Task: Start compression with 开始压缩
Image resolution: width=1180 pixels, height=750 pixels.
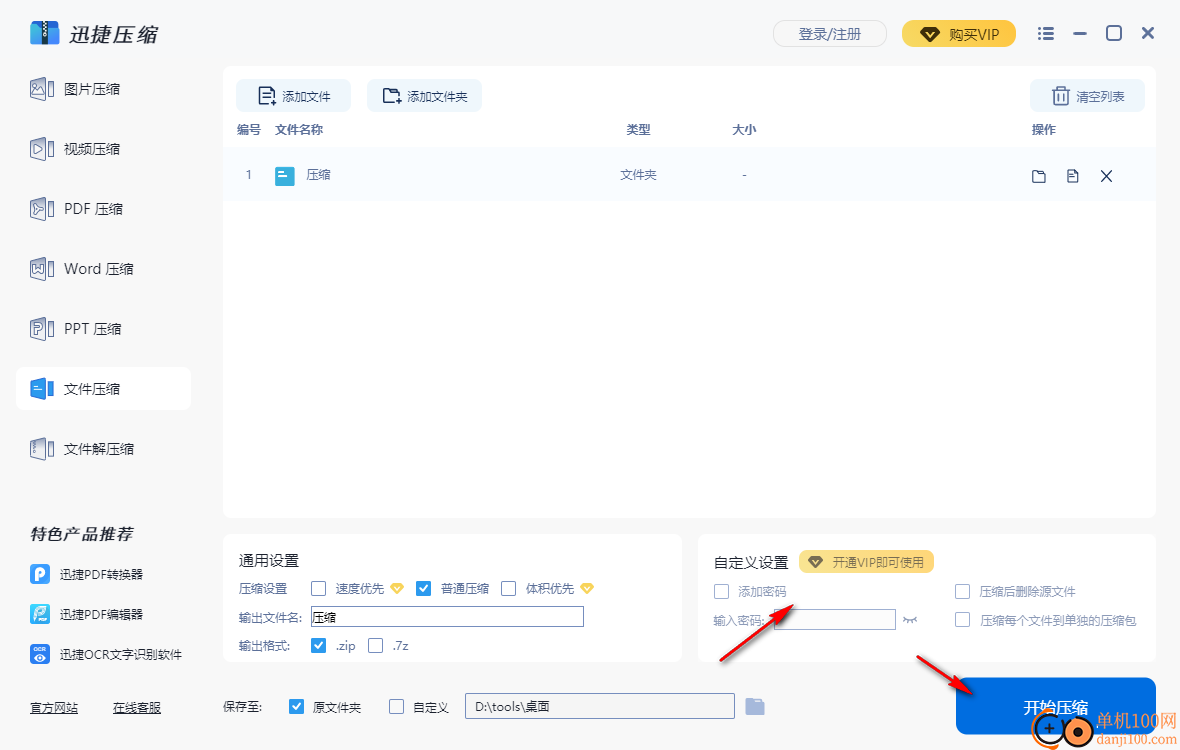Action: (1055, 706)
